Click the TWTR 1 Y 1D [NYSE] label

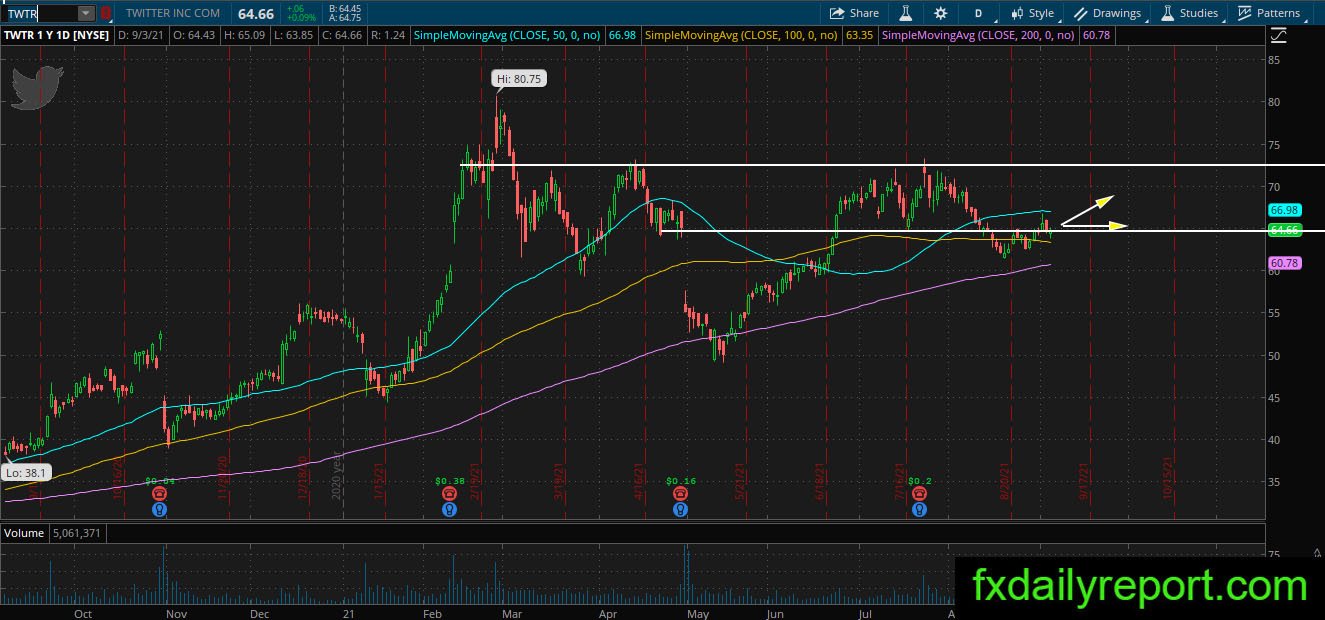56,35
